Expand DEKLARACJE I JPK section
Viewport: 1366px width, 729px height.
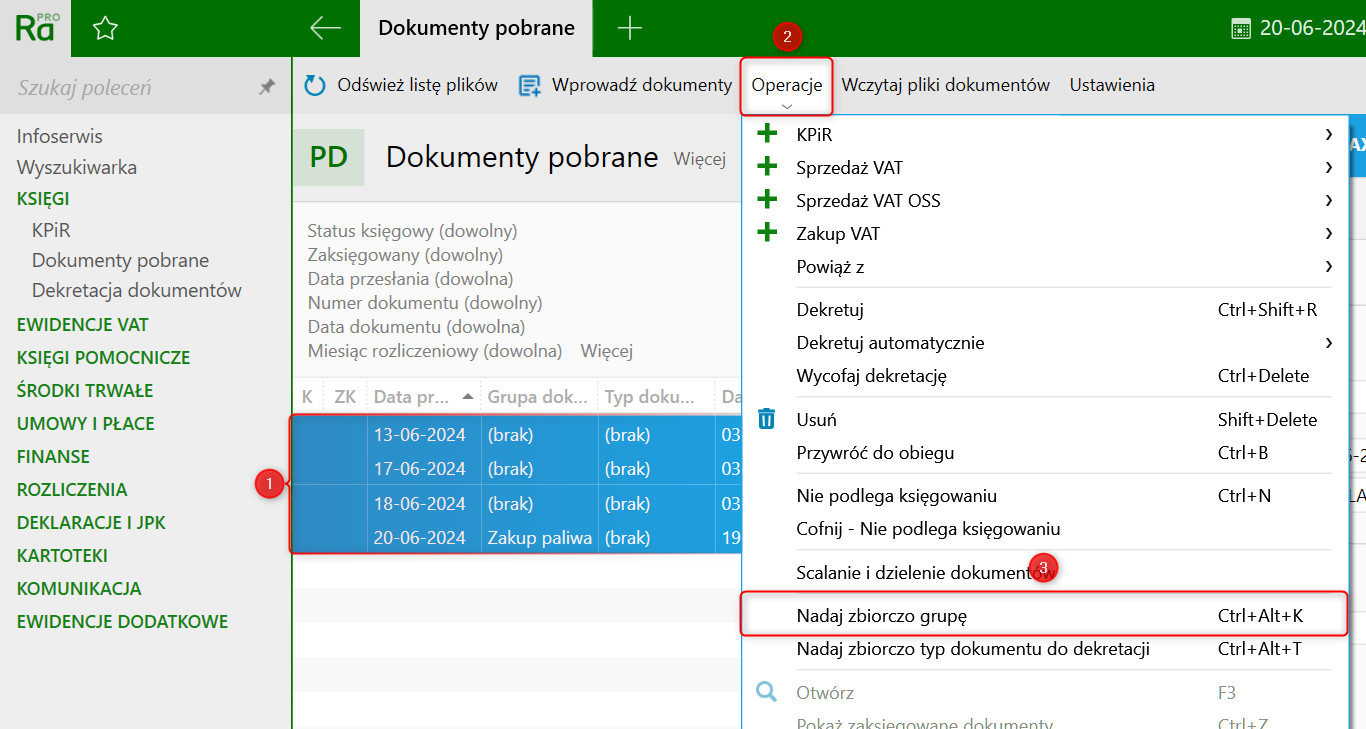(91, 523)
